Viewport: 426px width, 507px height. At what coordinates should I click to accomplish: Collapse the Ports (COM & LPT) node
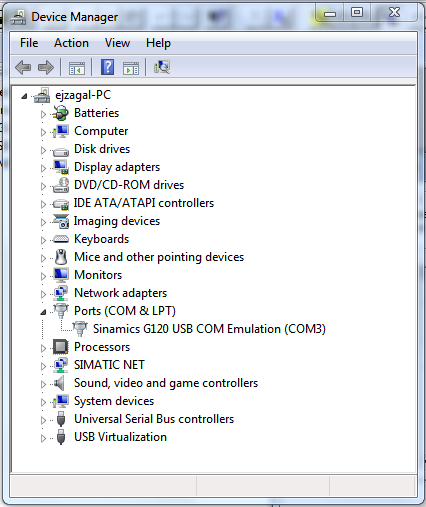click(x=43, y=312)
